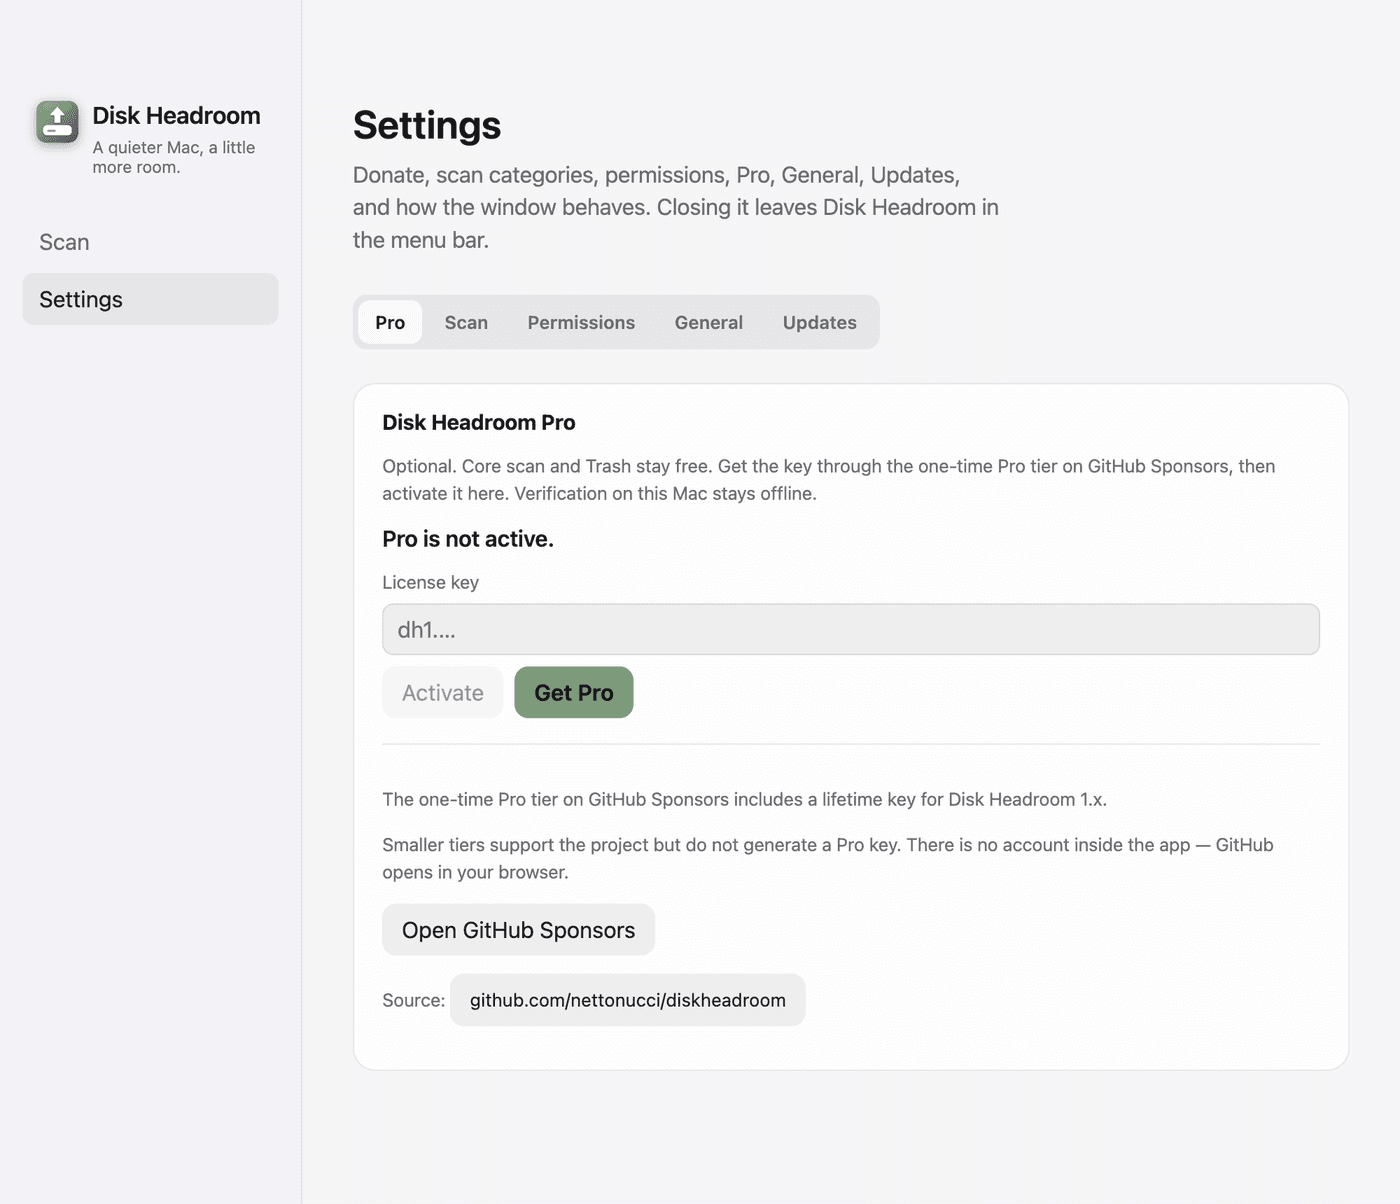Open the General tab
The width and height of the screenshot is (1400, 1204).
(x=709, y=322)
